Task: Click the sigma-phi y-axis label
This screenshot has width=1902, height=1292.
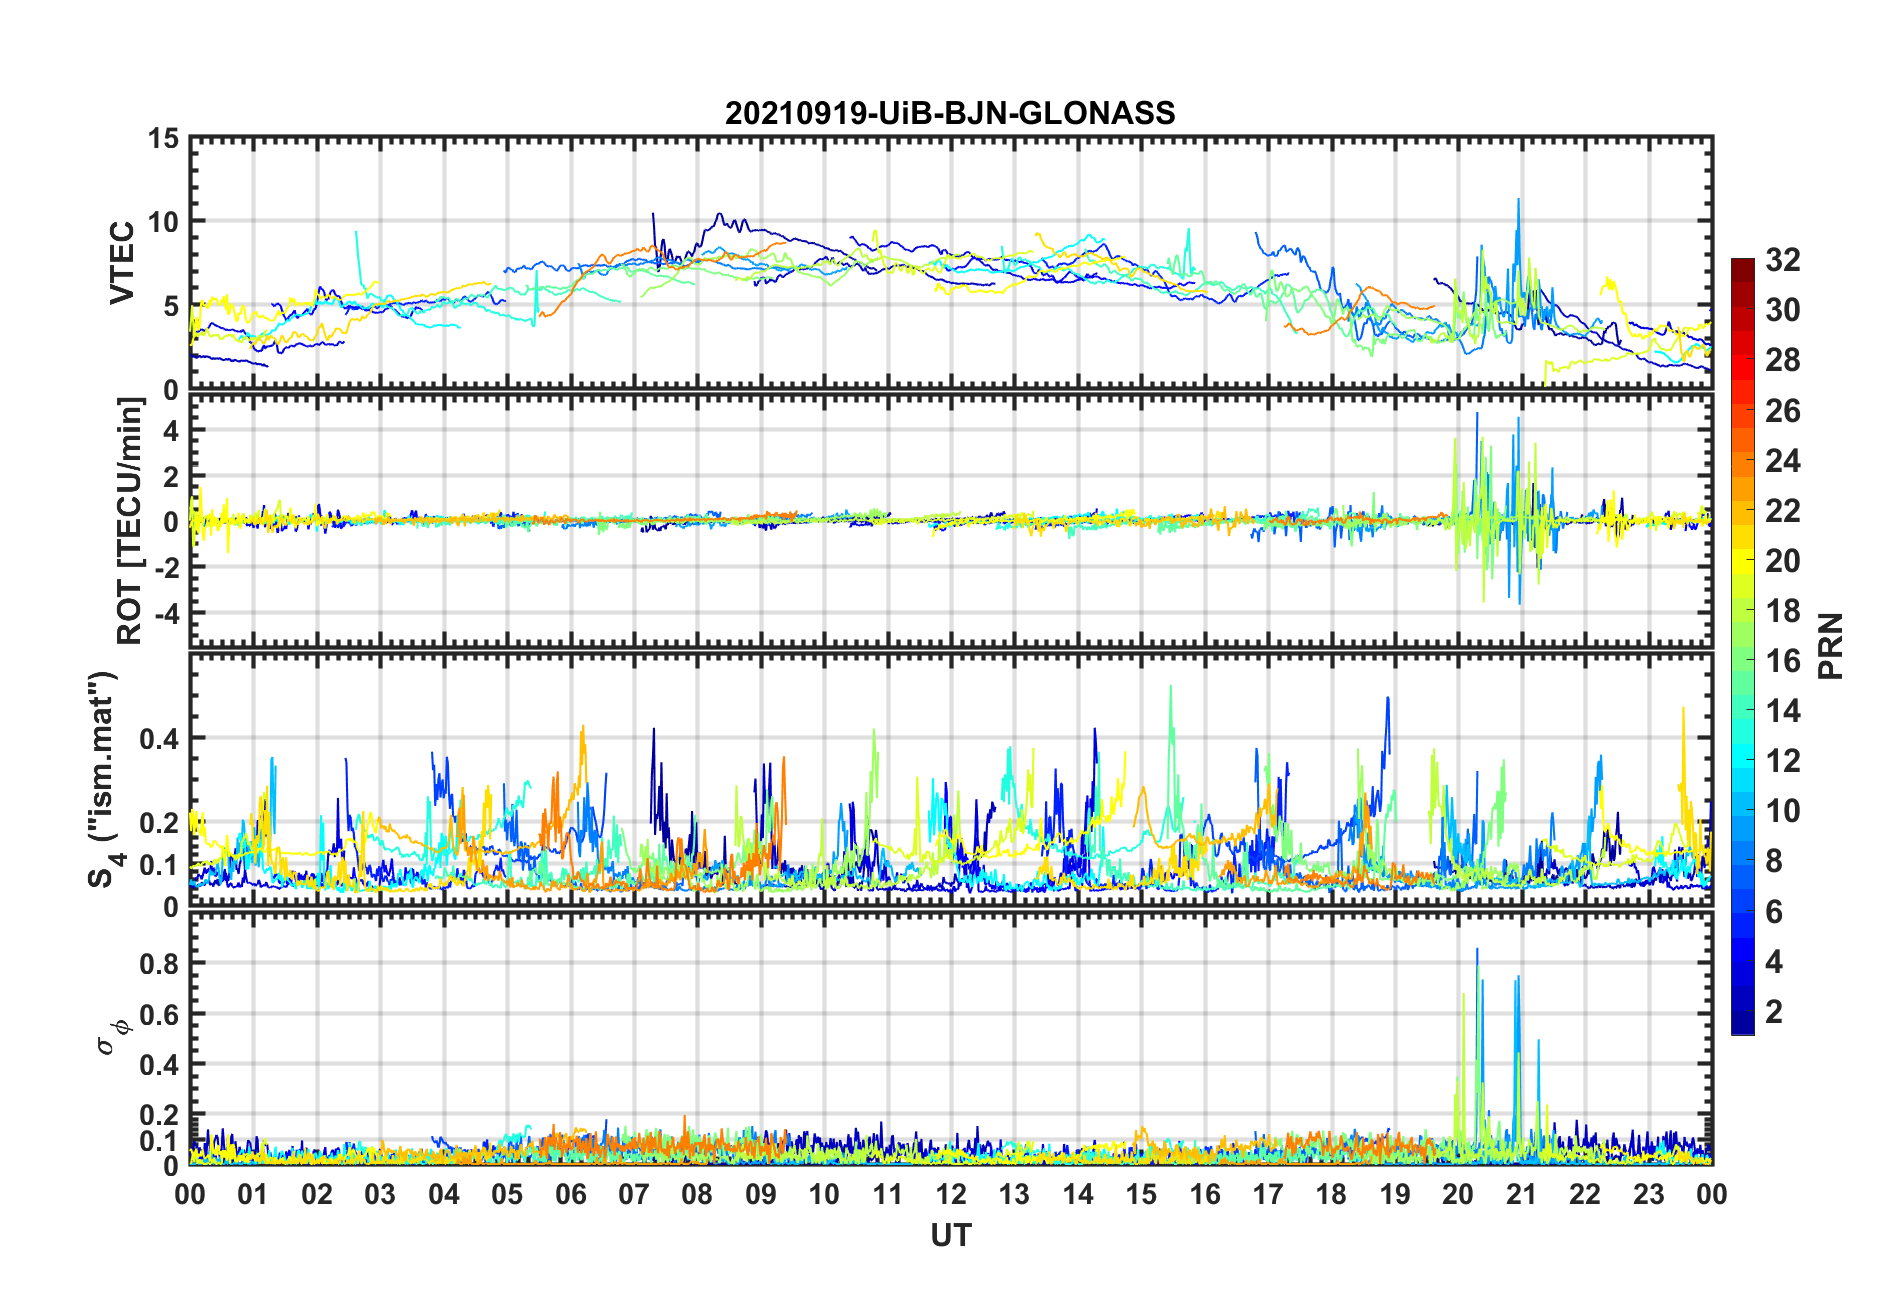Action: click(x=113, y=1037)
